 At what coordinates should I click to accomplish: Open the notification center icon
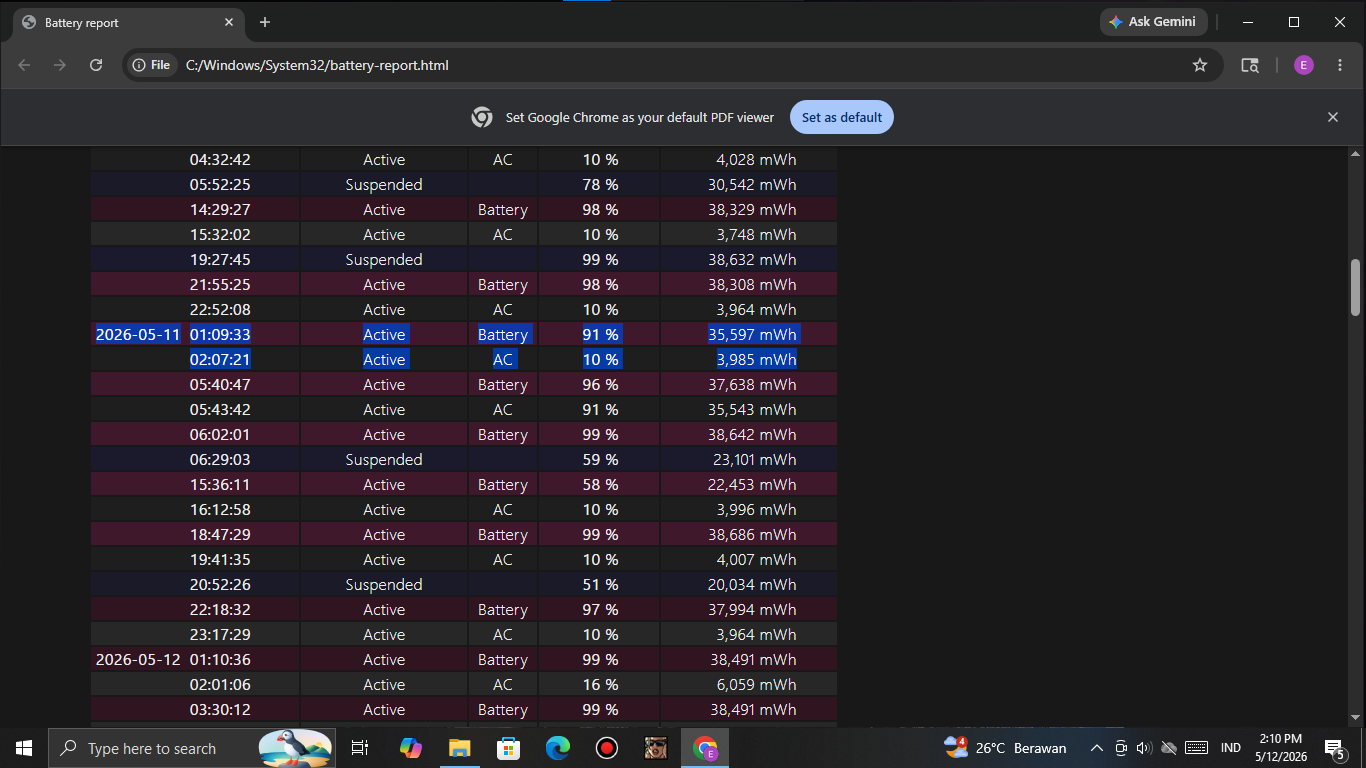pos(1335,748)
